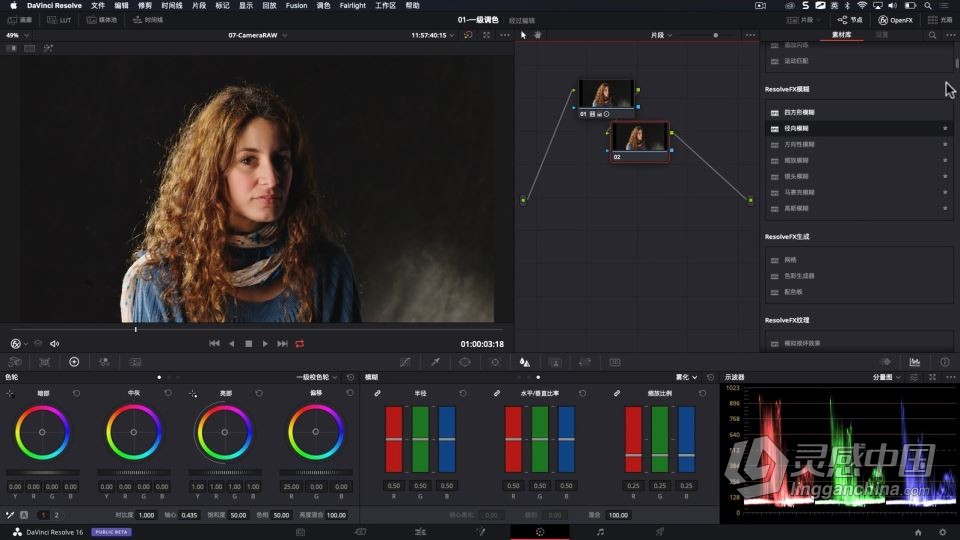960x540 pixels.
Task: Play the clip forward
Action: (x=265, y=344)
